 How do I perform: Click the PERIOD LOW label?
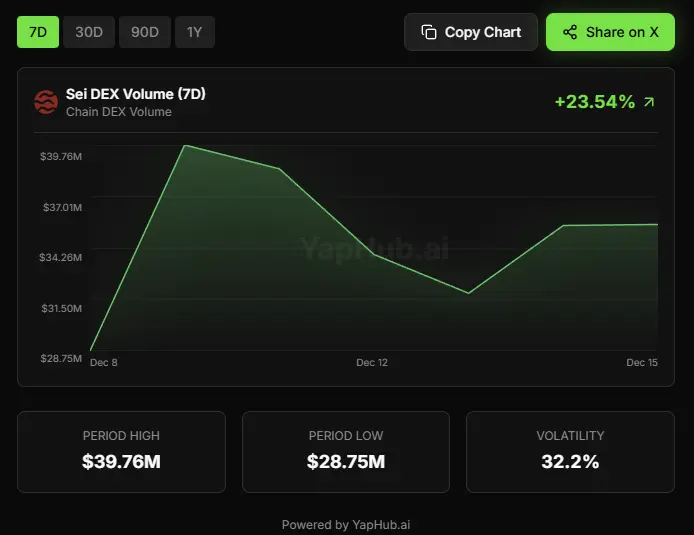[x=346, y=436]
